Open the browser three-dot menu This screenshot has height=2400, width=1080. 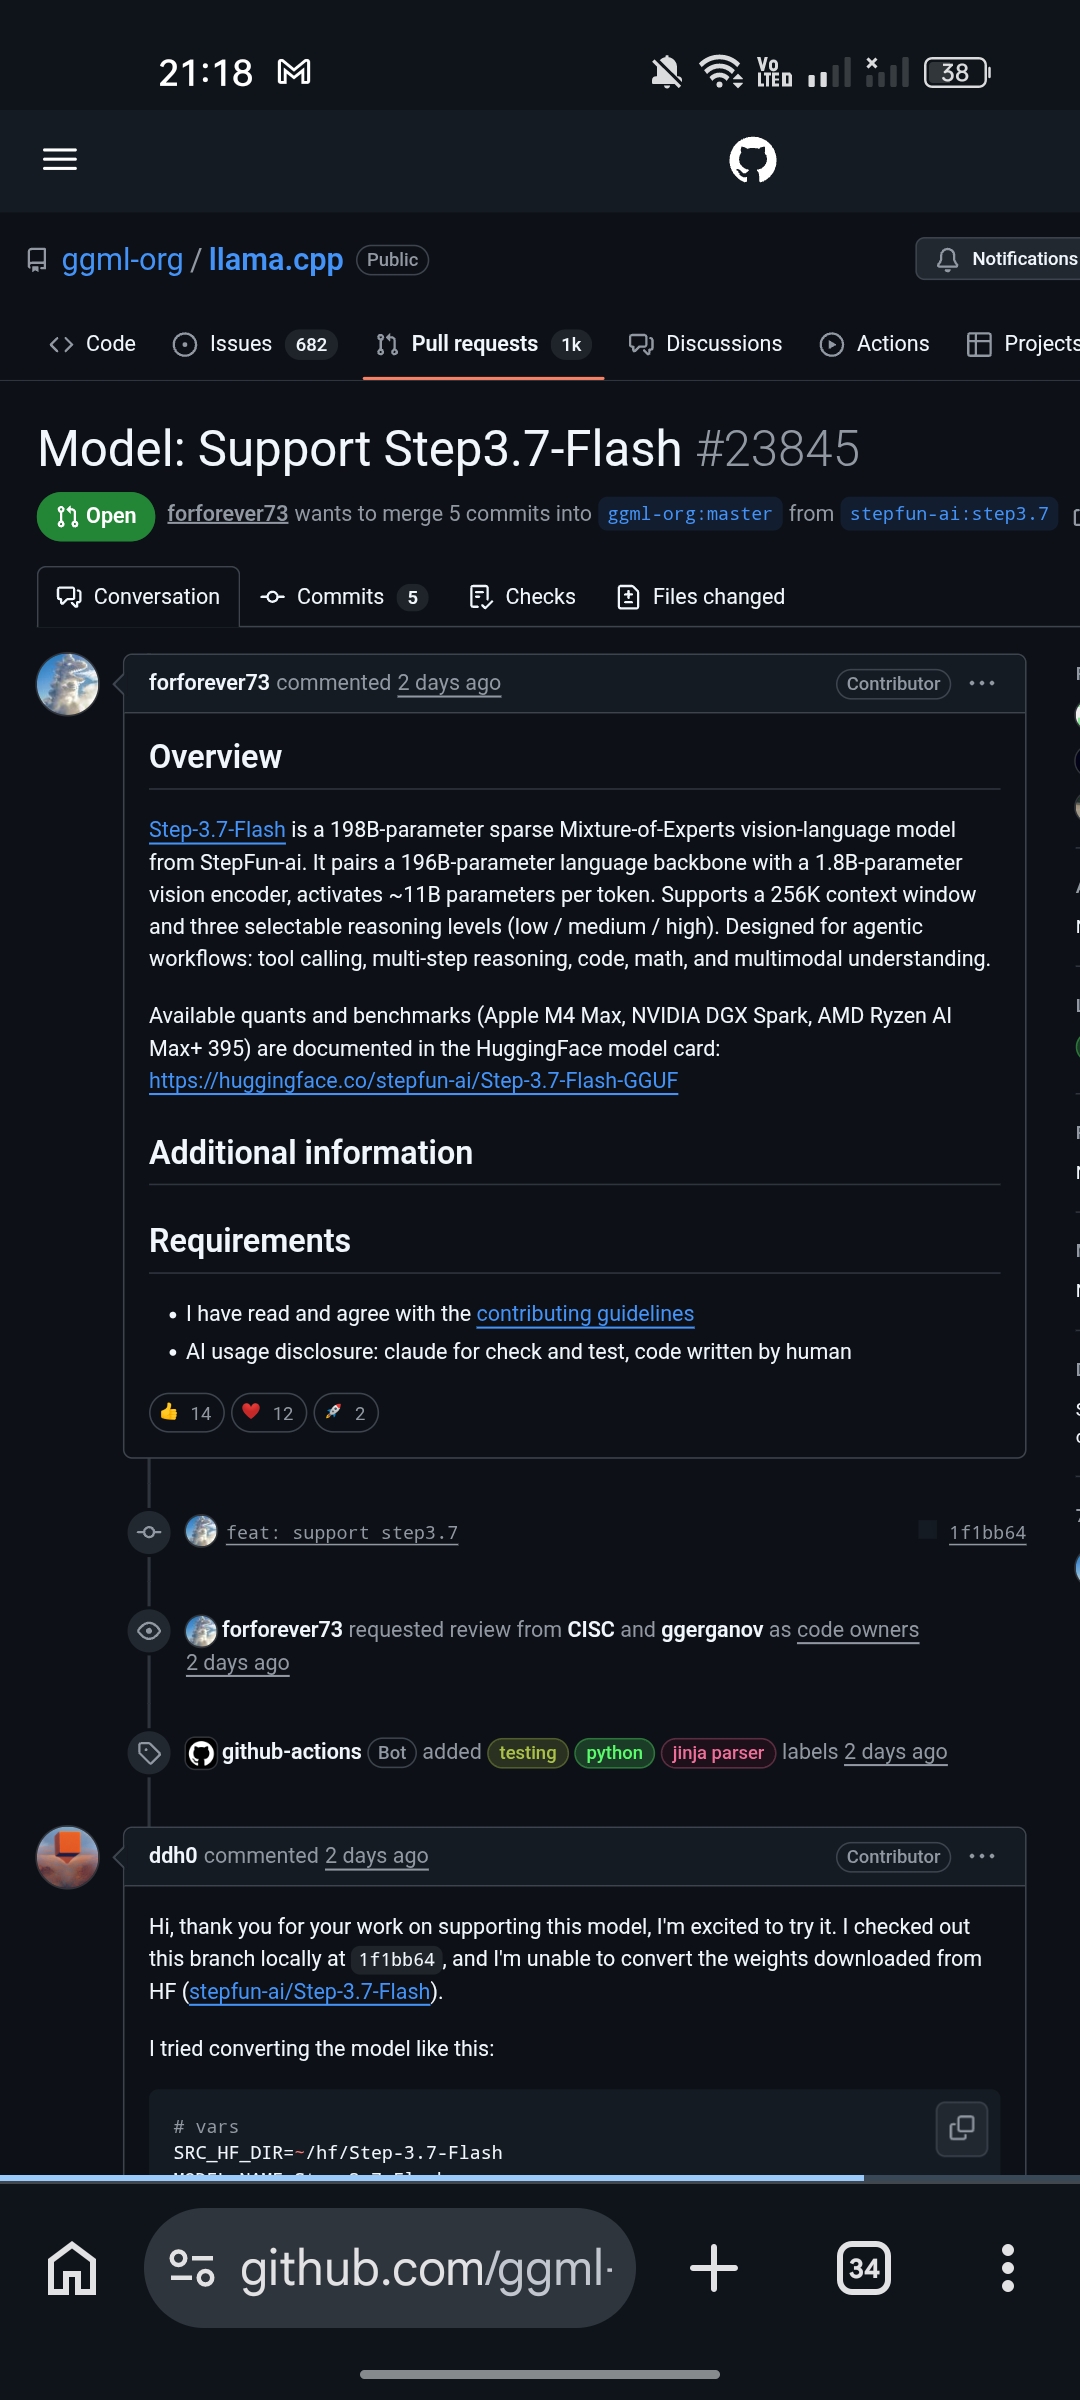[x=1008, y=2268]
